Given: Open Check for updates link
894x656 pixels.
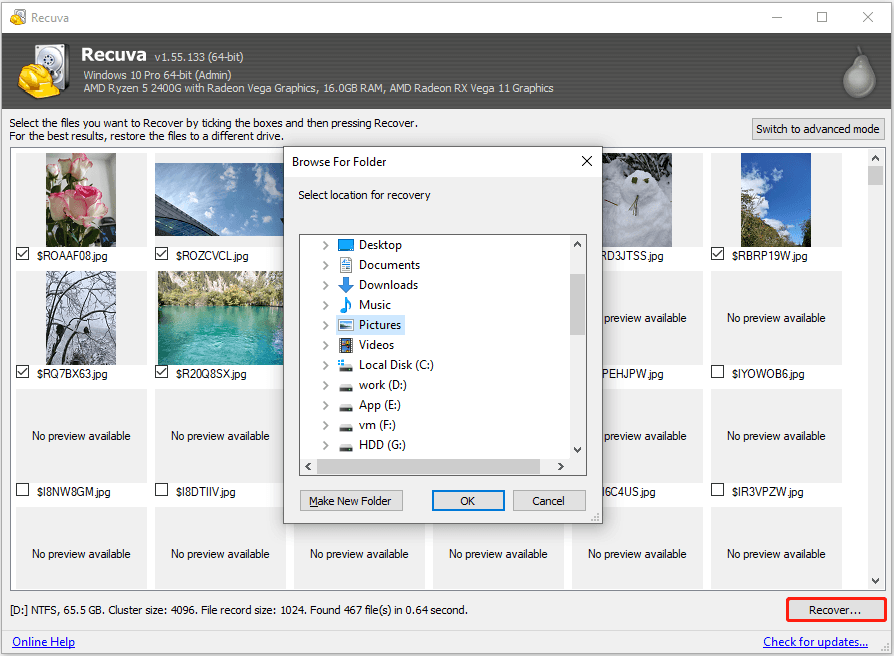Looking at the screenshot, I should coord(815,642).
